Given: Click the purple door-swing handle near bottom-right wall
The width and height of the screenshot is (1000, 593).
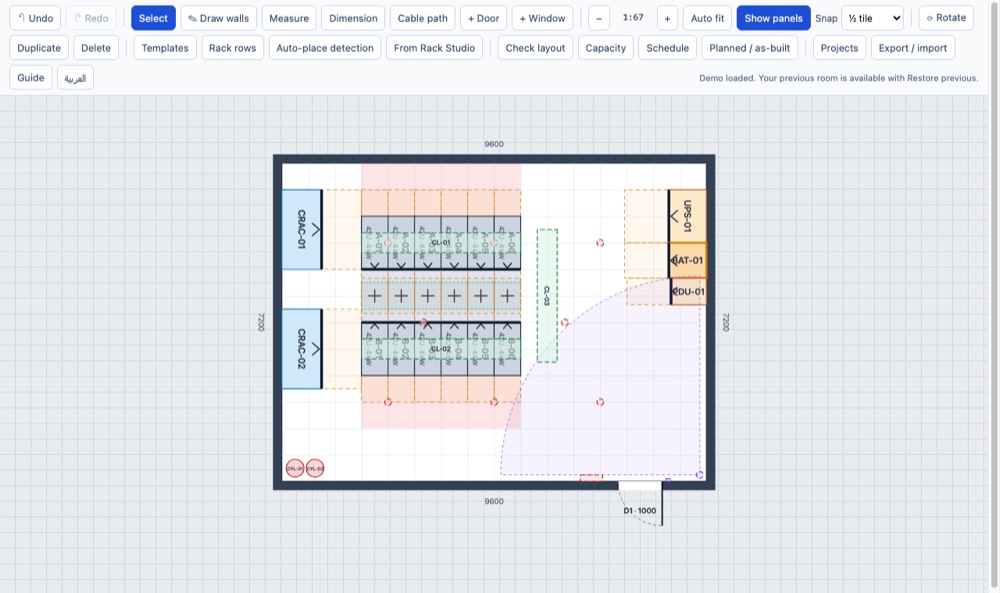Looking at the screenshot, I should coord(700,474).
